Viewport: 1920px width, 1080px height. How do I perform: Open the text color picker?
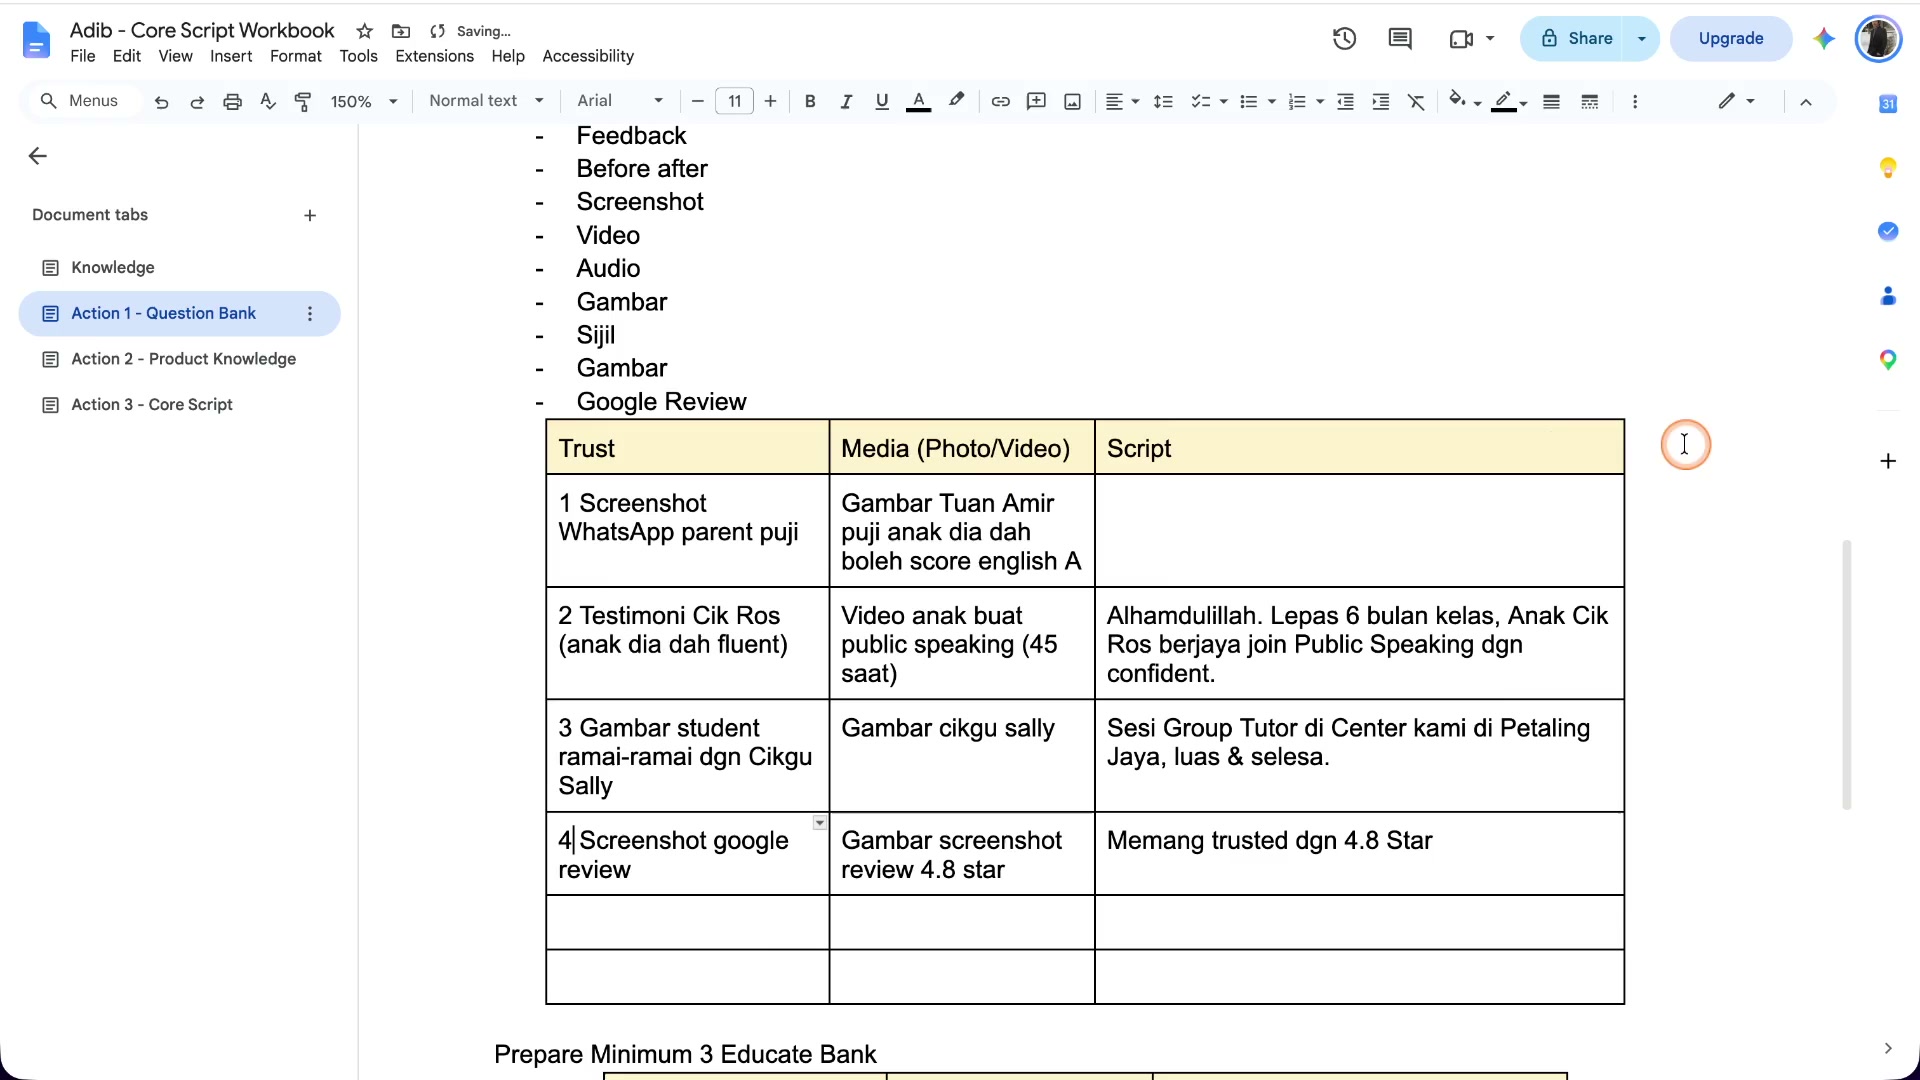(918, 101)
